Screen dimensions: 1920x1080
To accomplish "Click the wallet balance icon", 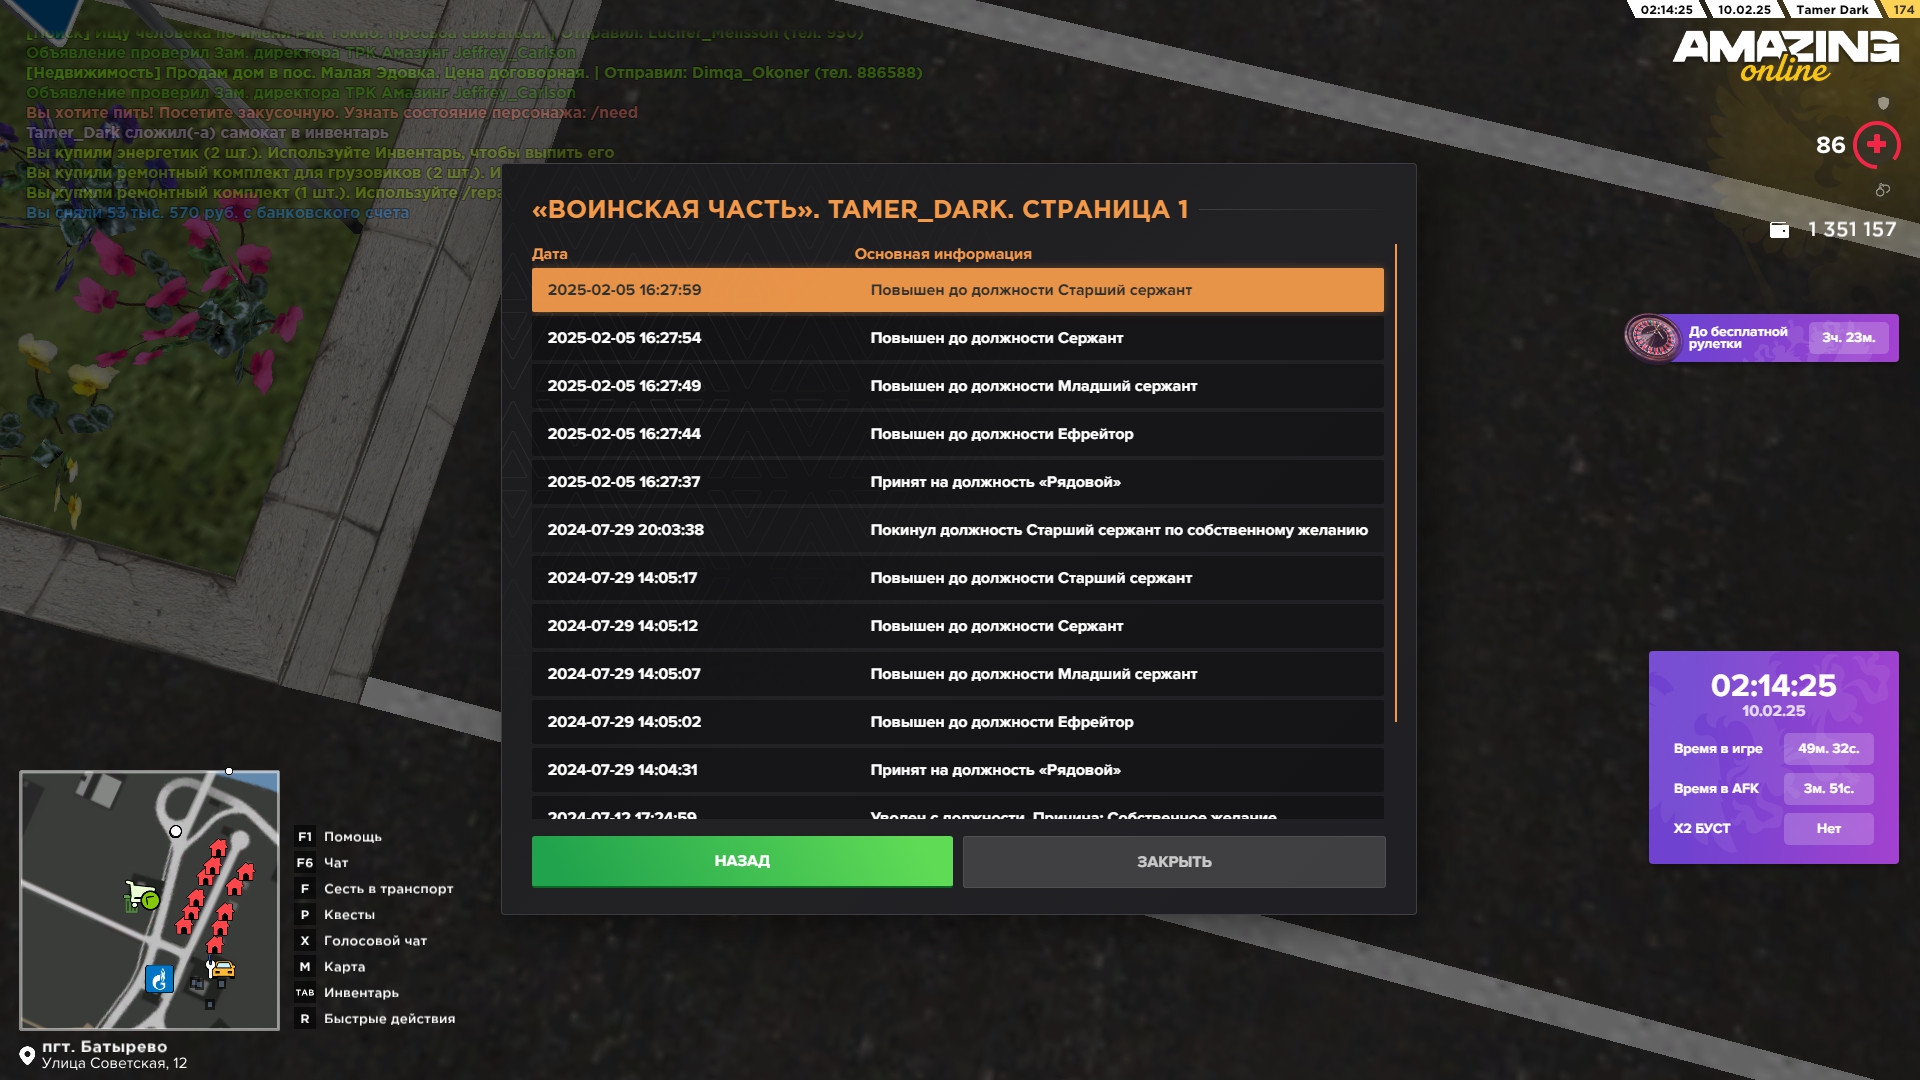I will (1779, 230).
